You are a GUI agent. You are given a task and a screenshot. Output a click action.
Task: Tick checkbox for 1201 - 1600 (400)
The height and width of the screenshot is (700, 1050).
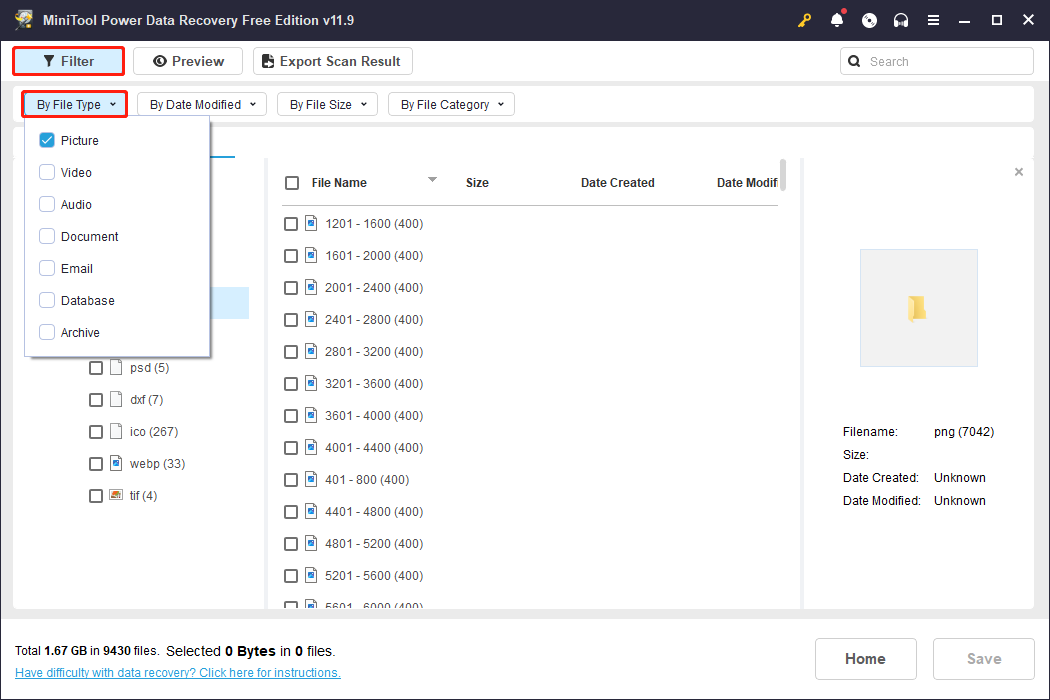click(291, 224)
